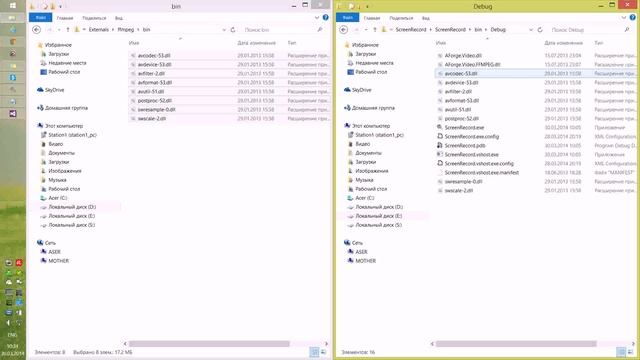This screenshot has width=640, height=360.
Task: Sort by Дата изменения column in Debug window
Action: click(563, 43)
